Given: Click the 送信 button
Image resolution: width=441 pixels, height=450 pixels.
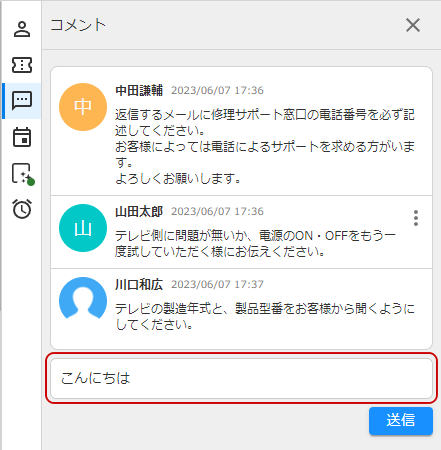Looking at the screenshot, I should (401, 420).
